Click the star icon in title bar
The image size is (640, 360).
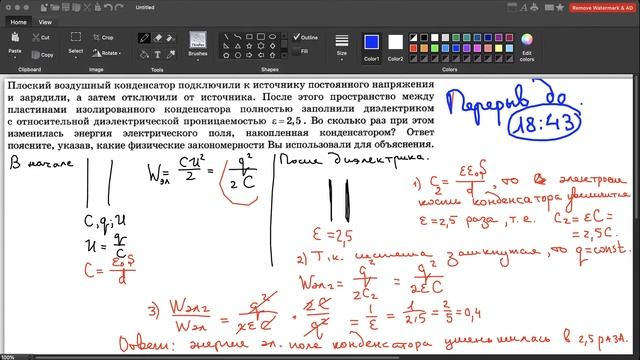[x=560, y=7]
